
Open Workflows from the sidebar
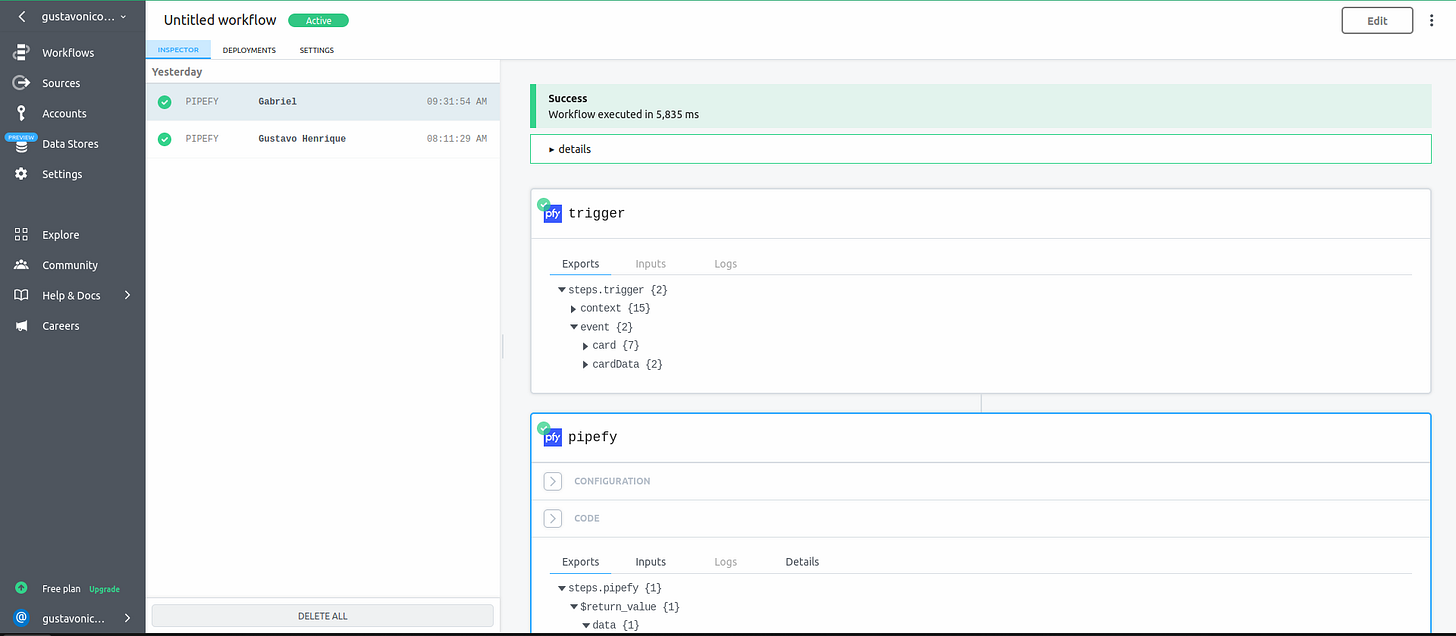click(68, 53)
